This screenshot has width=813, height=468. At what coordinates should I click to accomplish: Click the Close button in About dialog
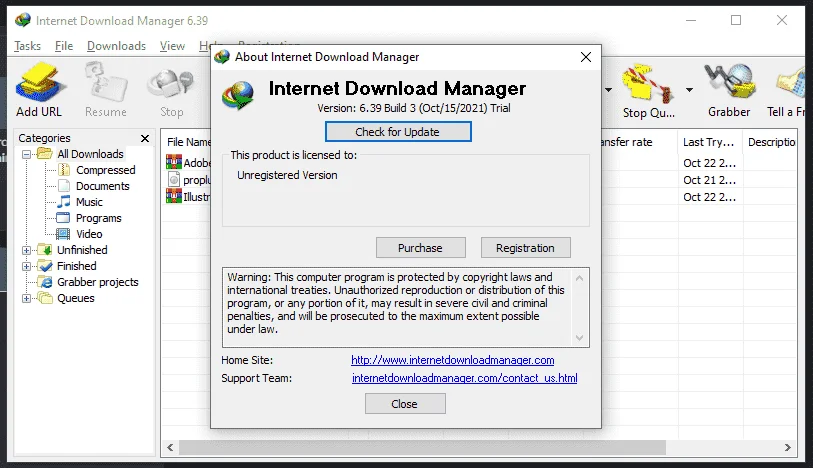(405, 404)
